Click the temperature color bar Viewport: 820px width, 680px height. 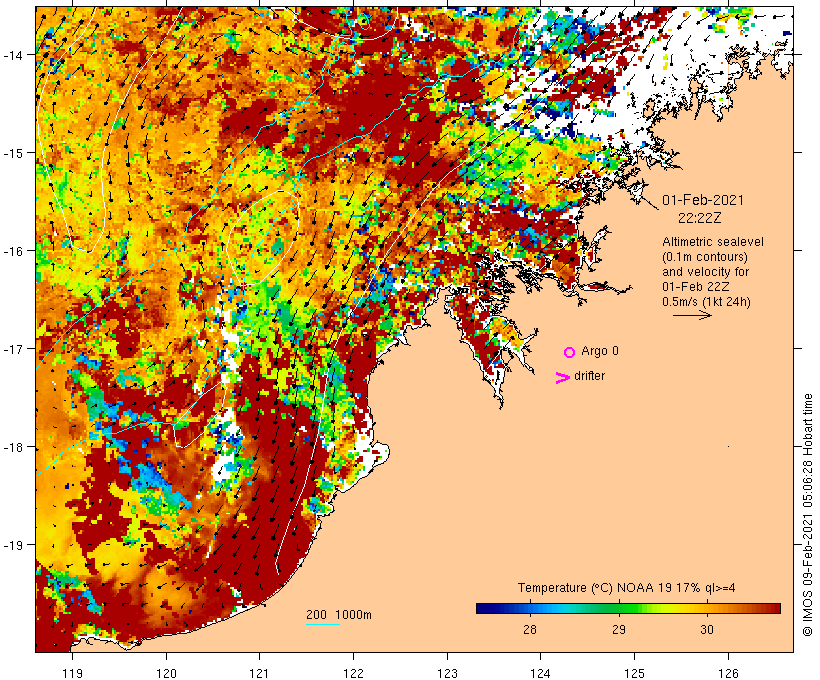coord(628,608)
